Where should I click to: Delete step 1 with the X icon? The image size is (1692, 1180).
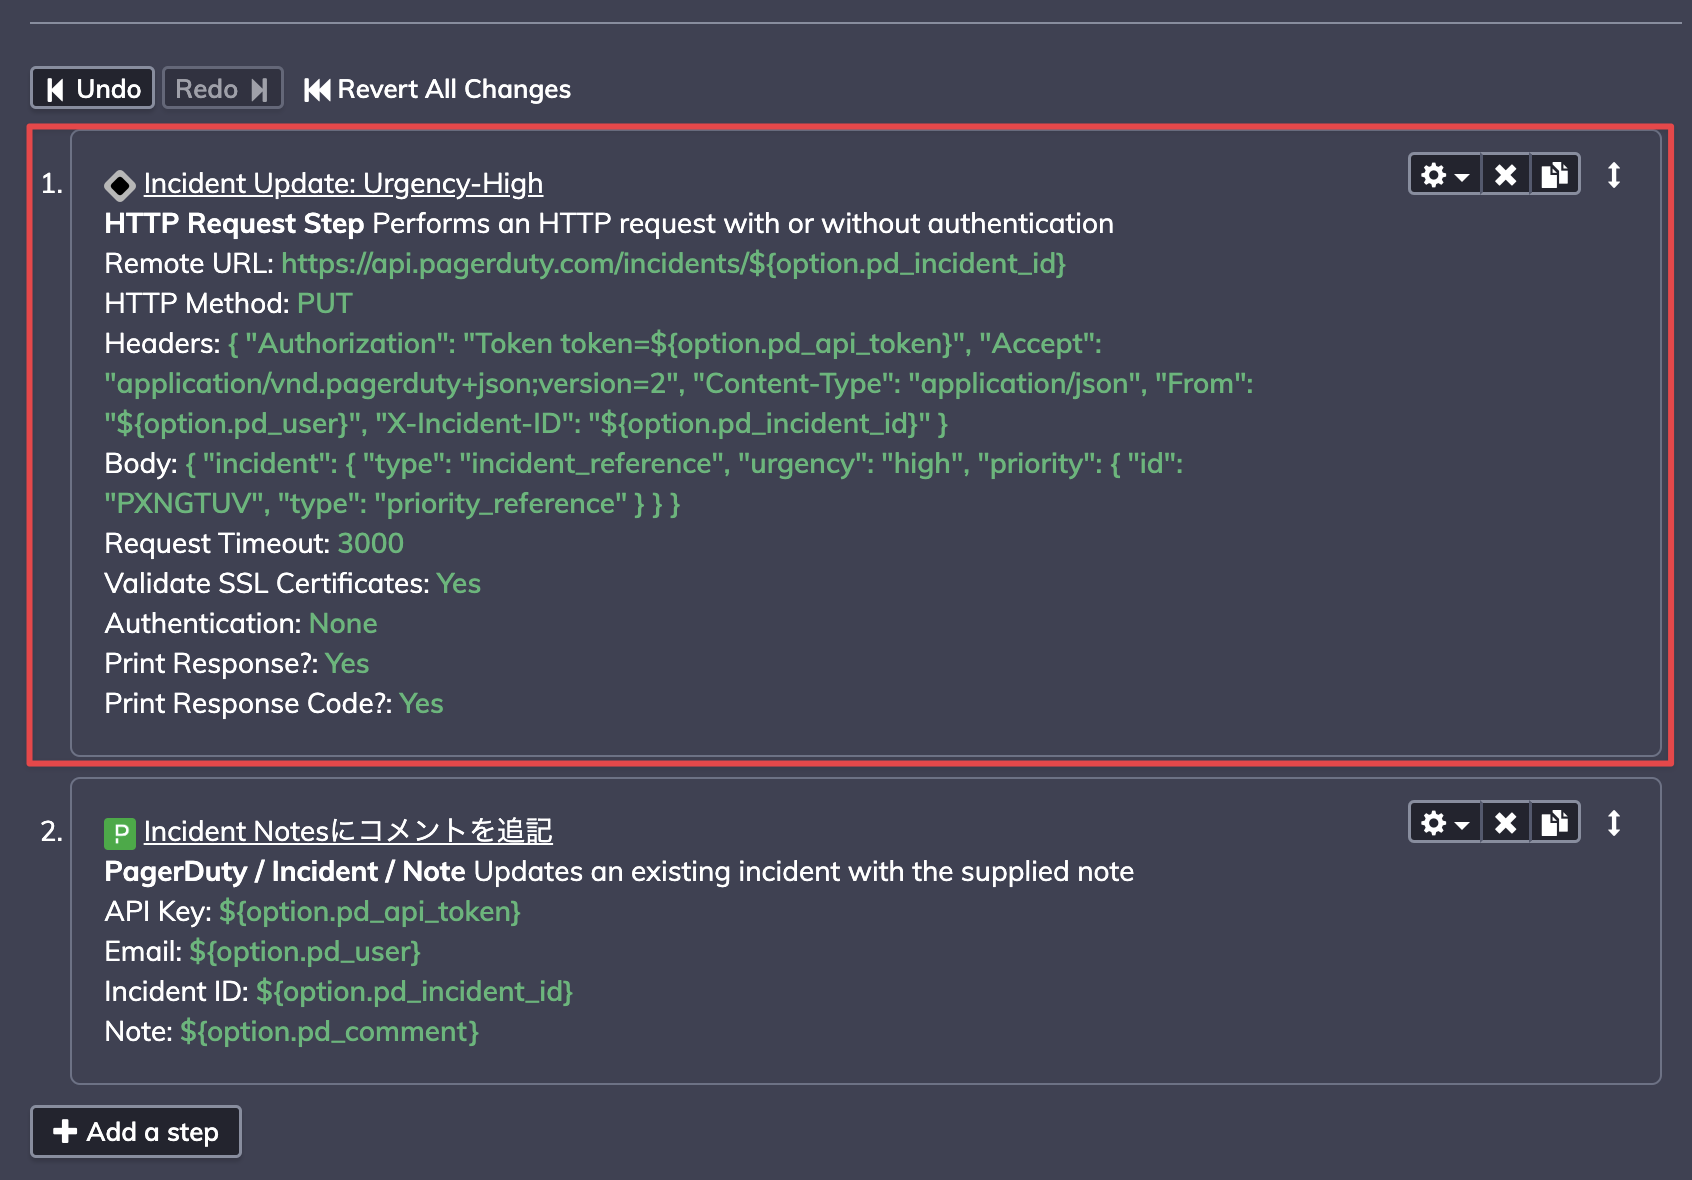1505,175
